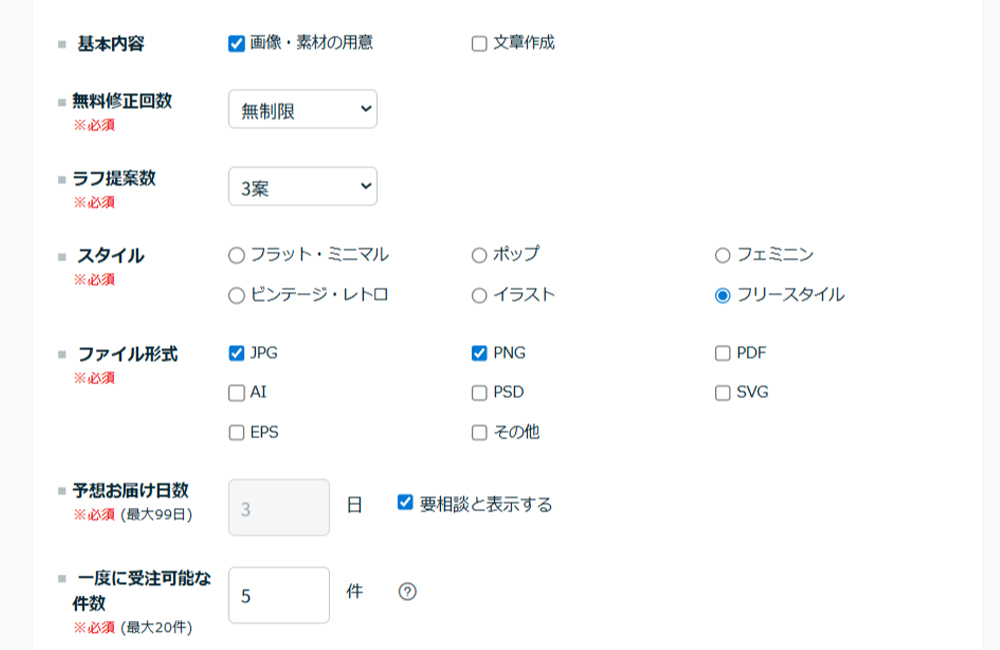Uncheck the JPG file format
The height and width of the screenshot is (650, 1000).
coord(237,353)
